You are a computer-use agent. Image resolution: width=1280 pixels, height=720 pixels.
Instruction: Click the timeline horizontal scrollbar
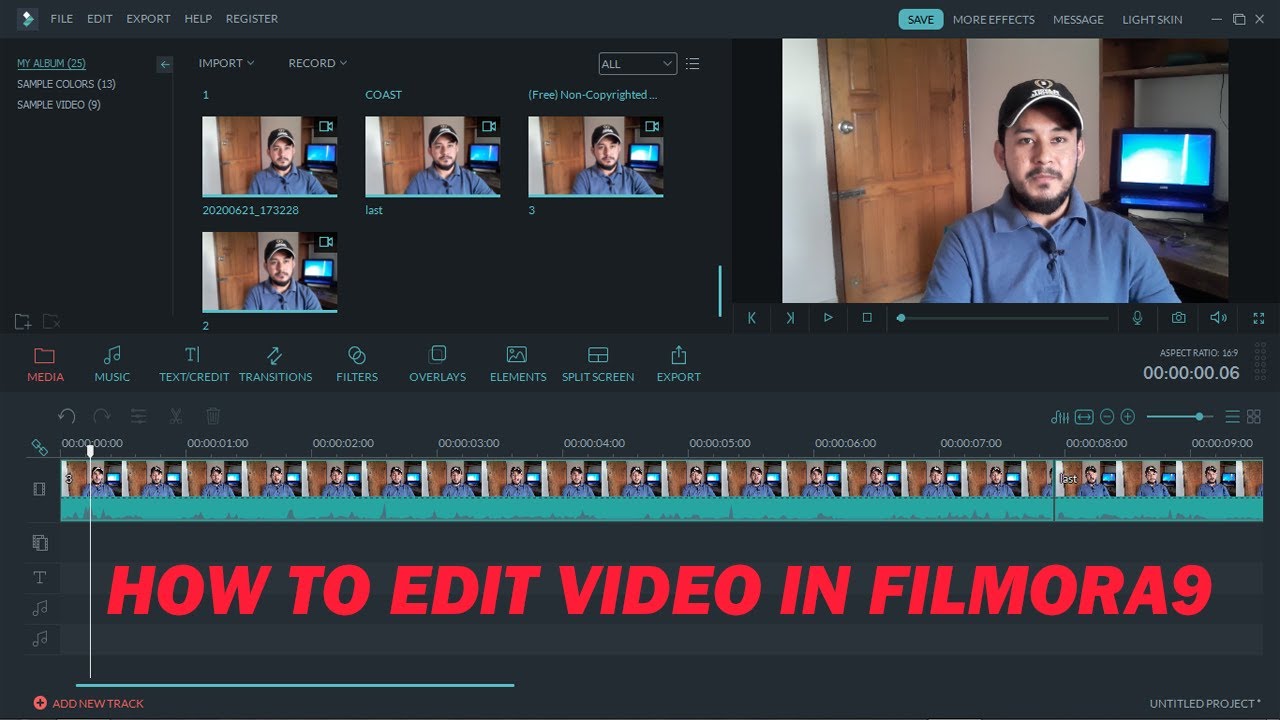pyautogui.click(x=295, y=685)
